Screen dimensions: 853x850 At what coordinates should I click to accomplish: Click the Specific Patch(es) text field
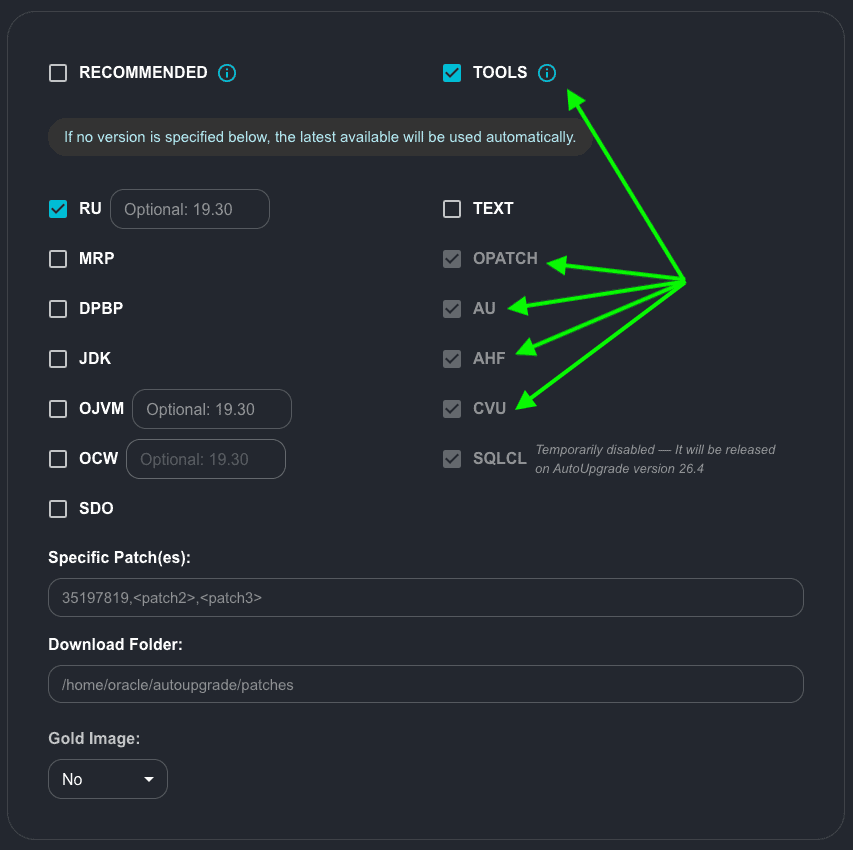pyautogui.click(x=425, y=598)
